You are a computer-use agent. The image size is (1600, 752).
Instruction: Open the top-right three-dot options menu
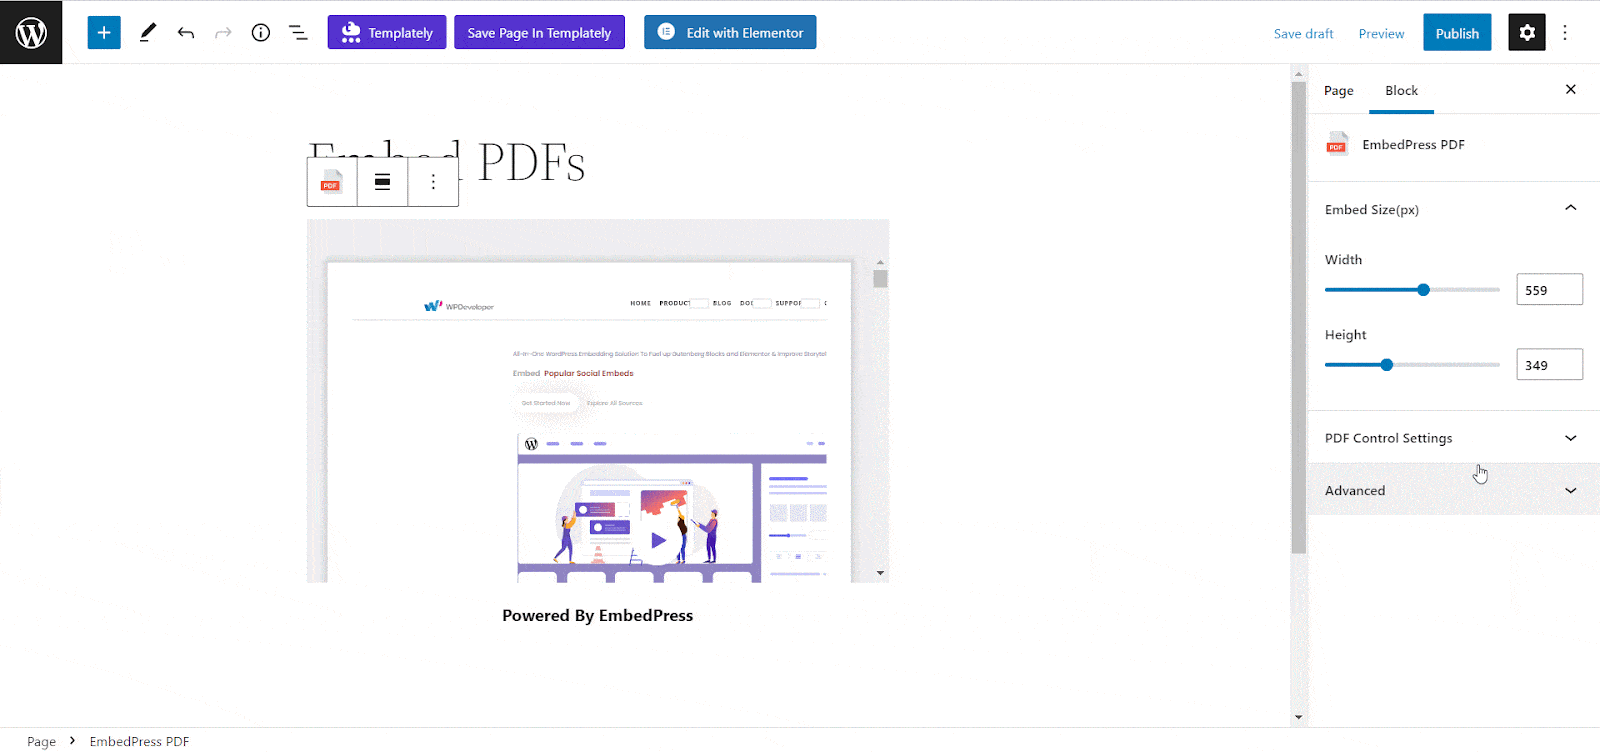tap(1565, 32)
